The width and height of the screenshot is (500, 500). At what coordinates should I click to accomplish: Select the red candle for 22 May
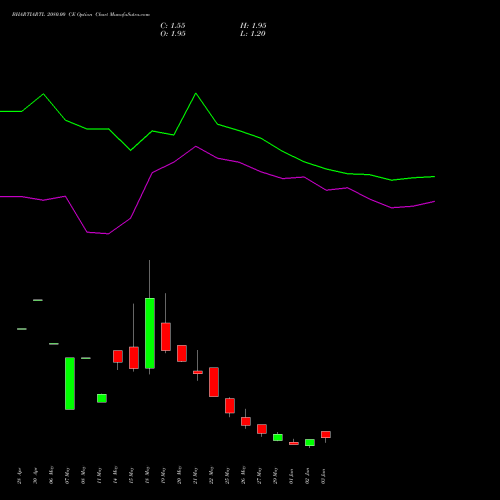[x=214, y=382]
